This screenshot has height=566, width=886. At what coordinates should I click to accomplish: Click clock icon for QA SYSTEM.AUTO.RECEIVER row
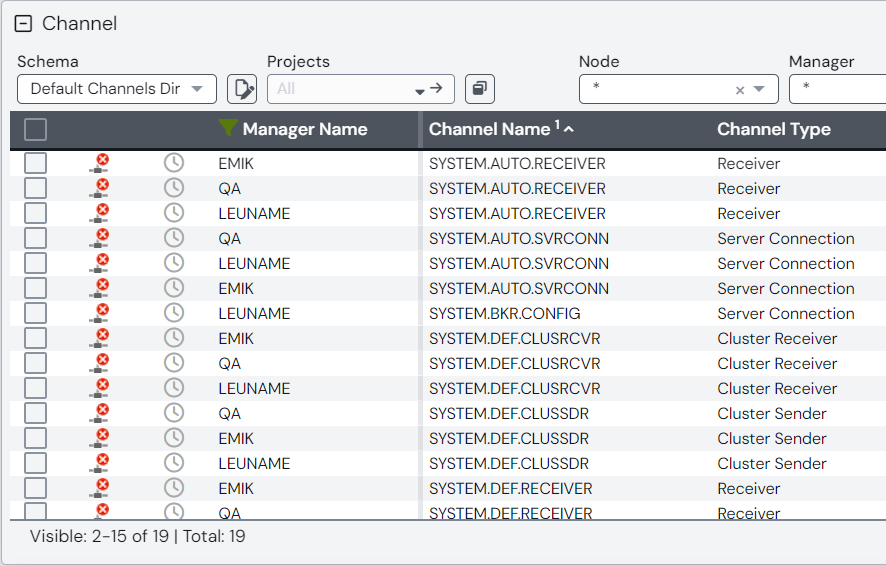pos(174,188)
